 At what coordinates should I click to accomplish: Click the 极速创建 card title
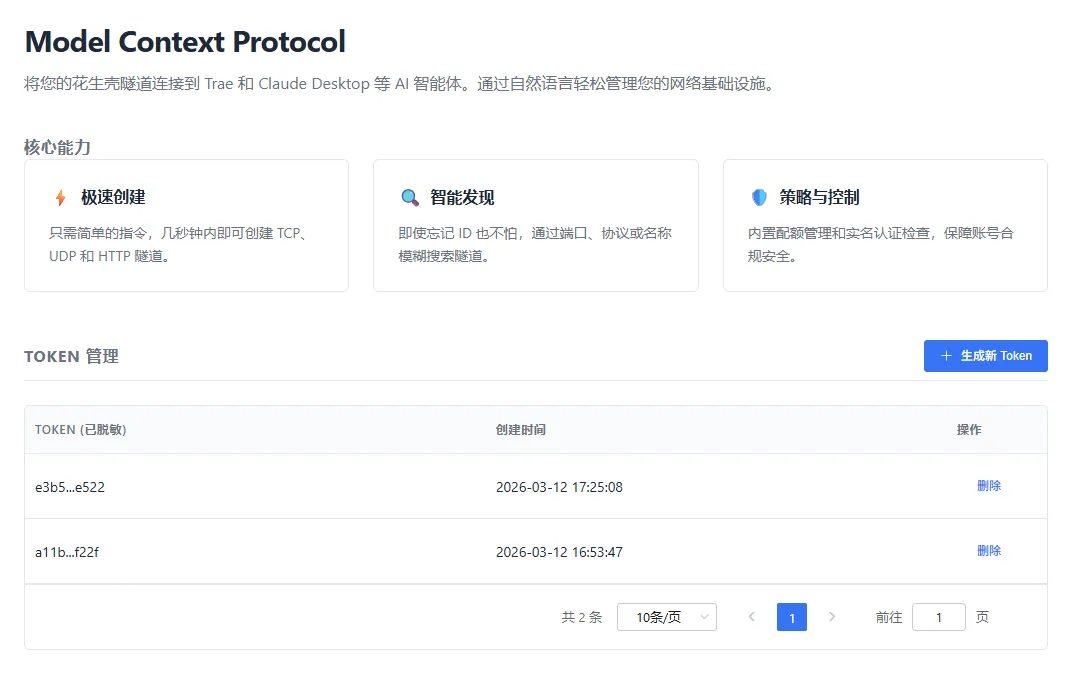113,198
